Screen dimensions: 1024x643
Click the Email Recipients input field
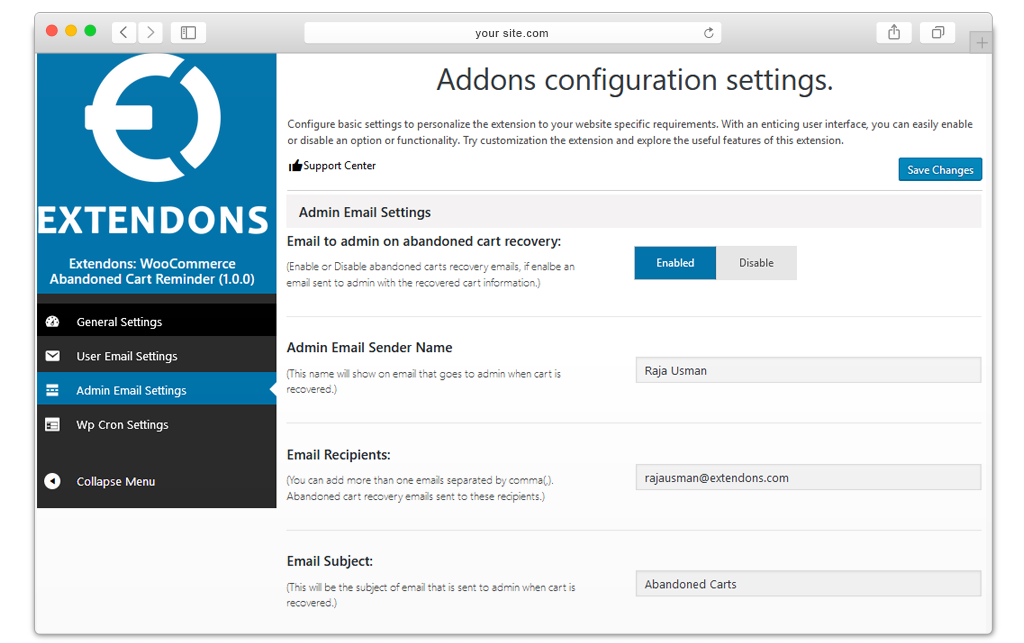(x=808, y=477)
